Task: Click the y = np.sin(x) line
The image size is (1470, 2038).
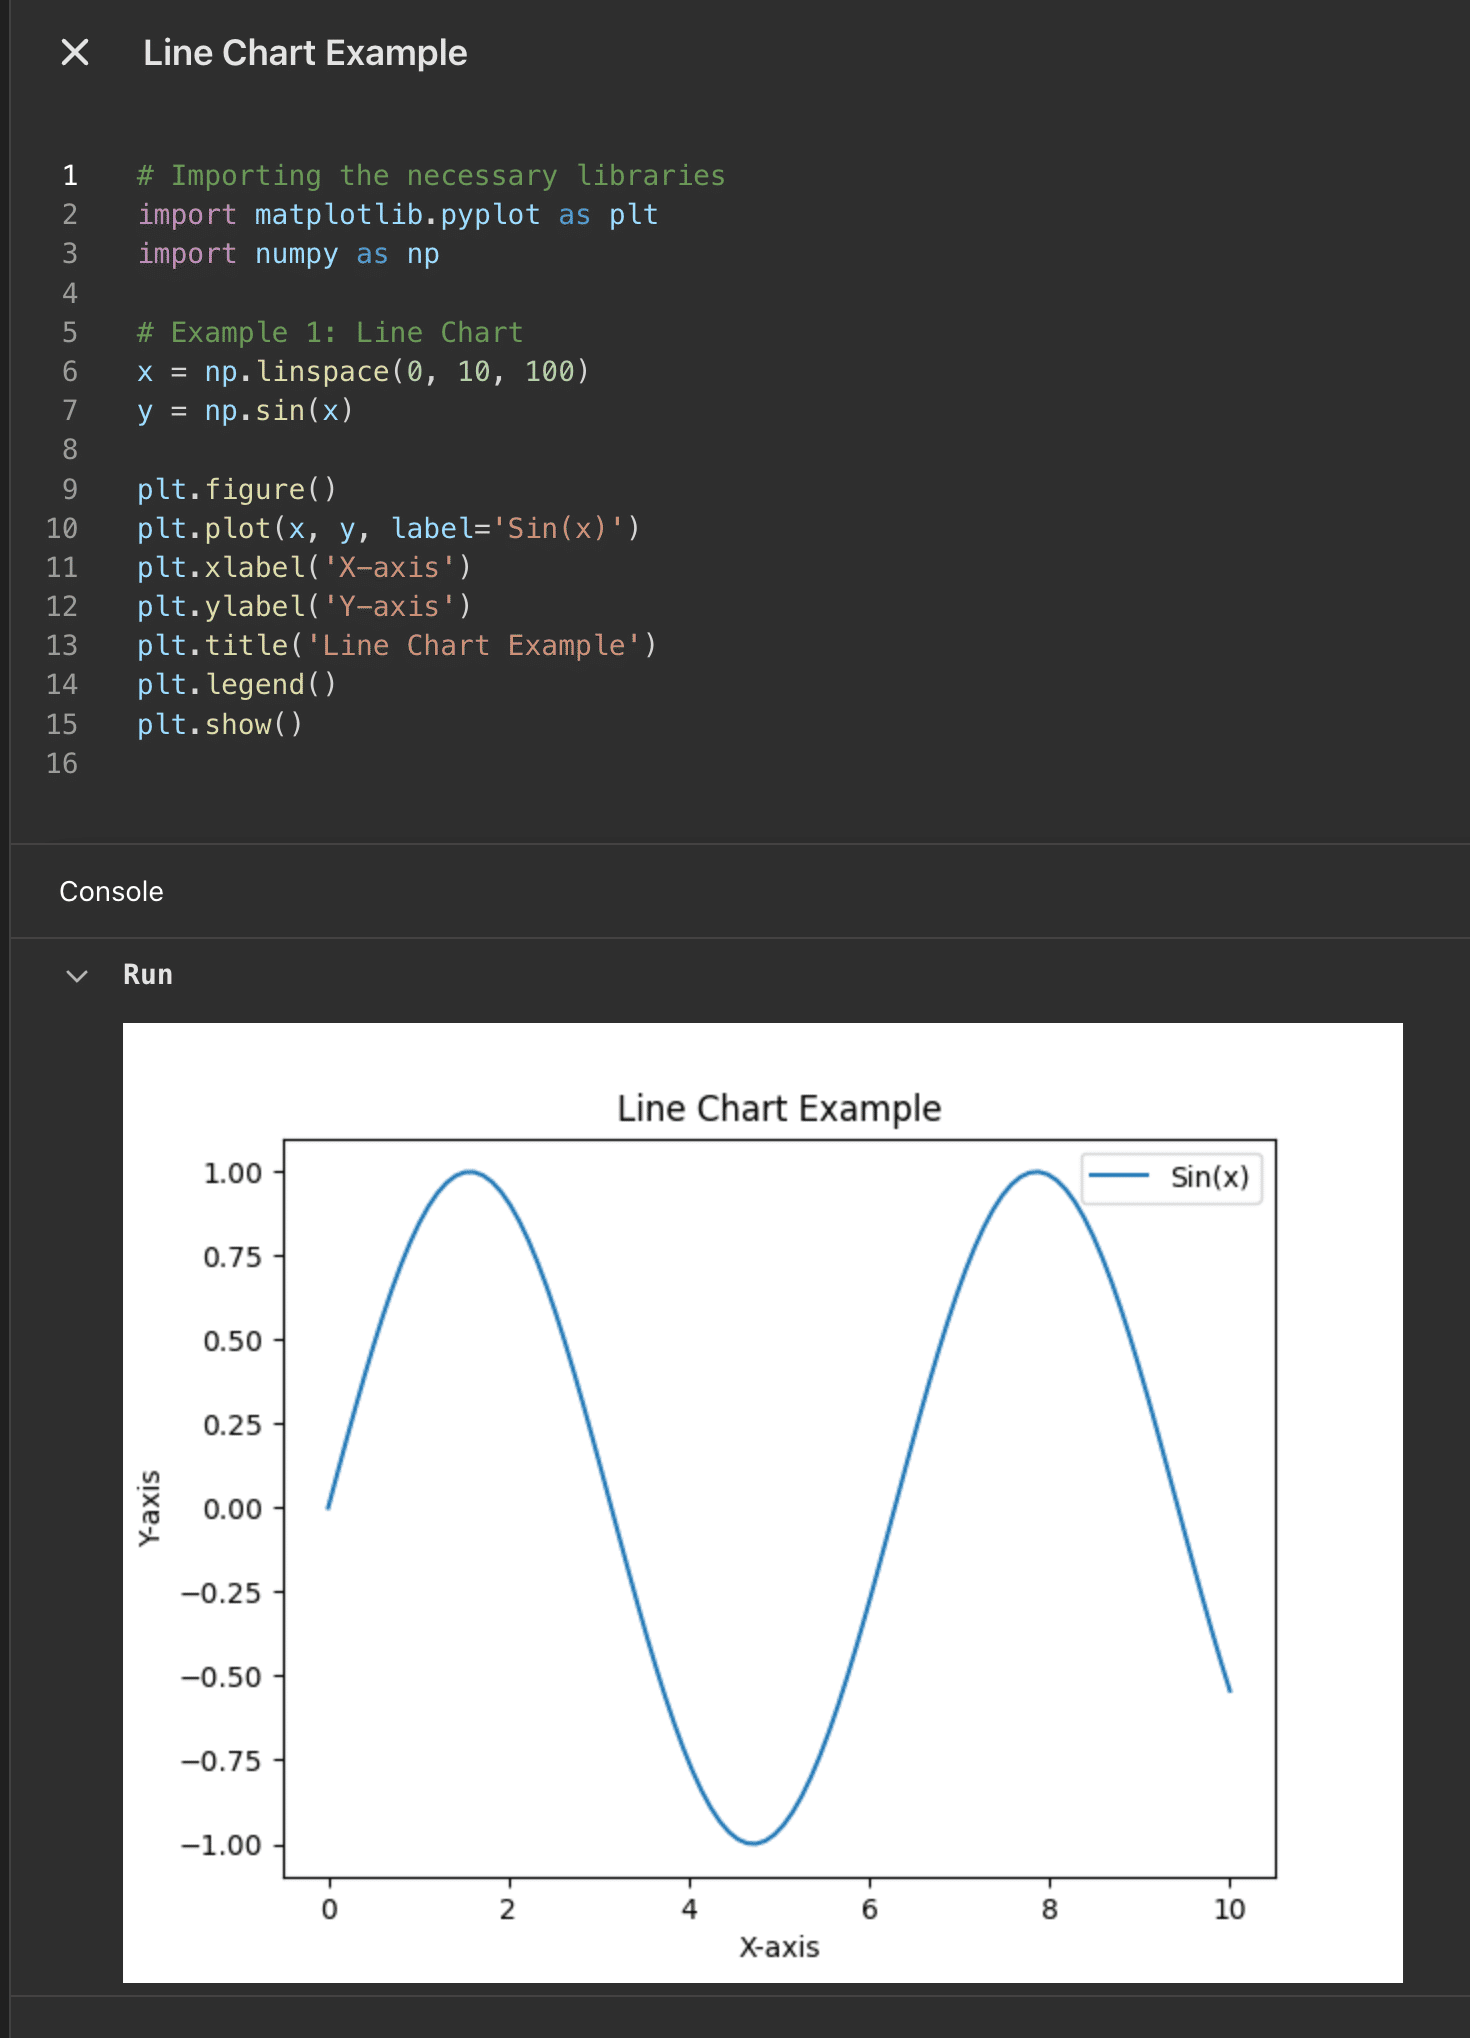Action: point(245,411)
